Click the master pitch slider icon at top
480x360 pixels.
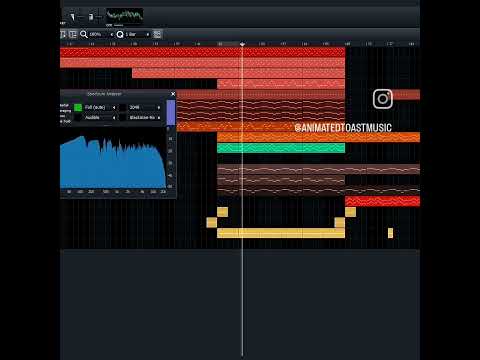click(91, 16)
